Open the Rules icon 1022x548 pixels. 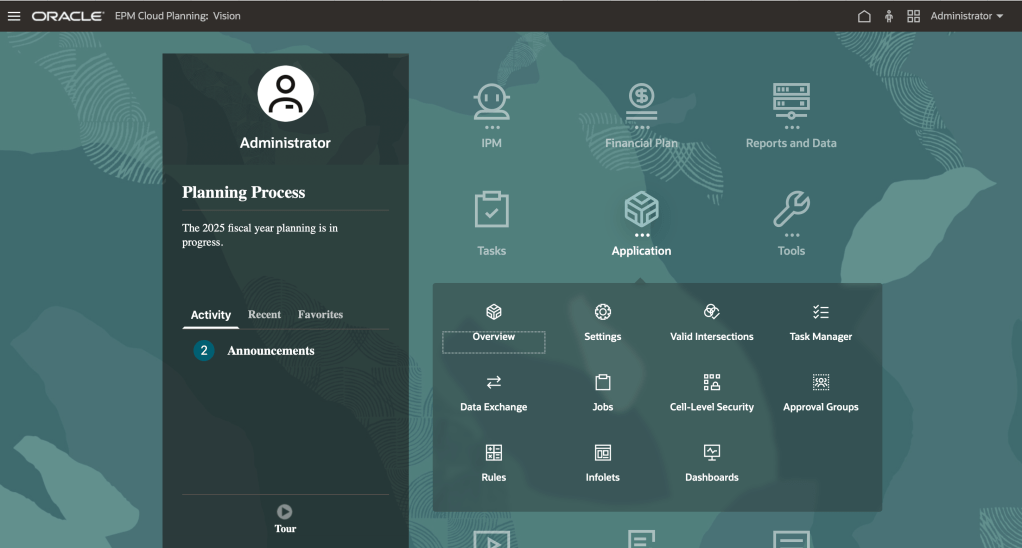point(493,453)
